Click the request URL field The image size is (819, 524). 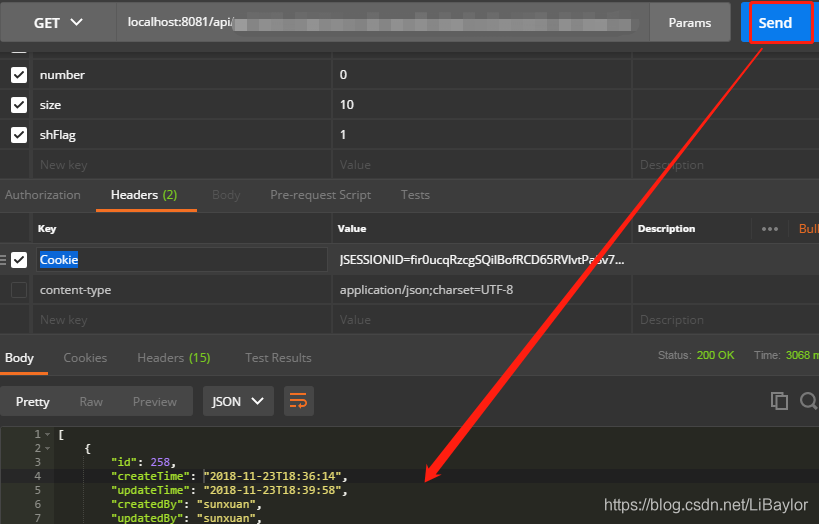coord(383,22)
